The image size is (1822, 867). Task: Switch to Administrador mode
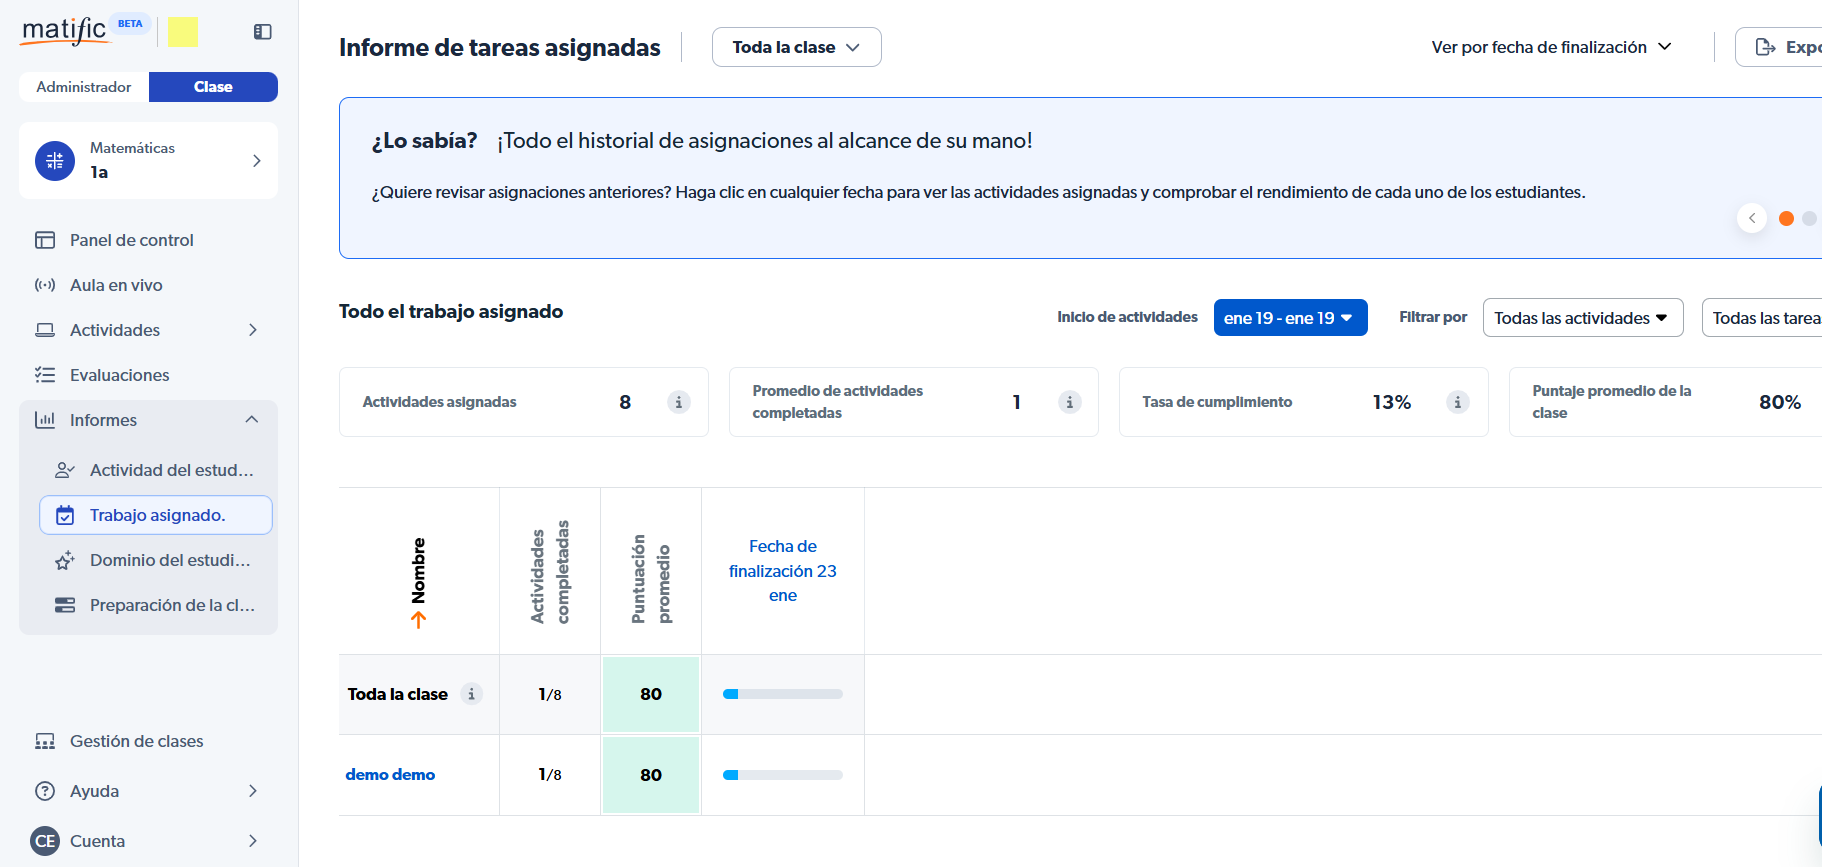coord(84,87)
